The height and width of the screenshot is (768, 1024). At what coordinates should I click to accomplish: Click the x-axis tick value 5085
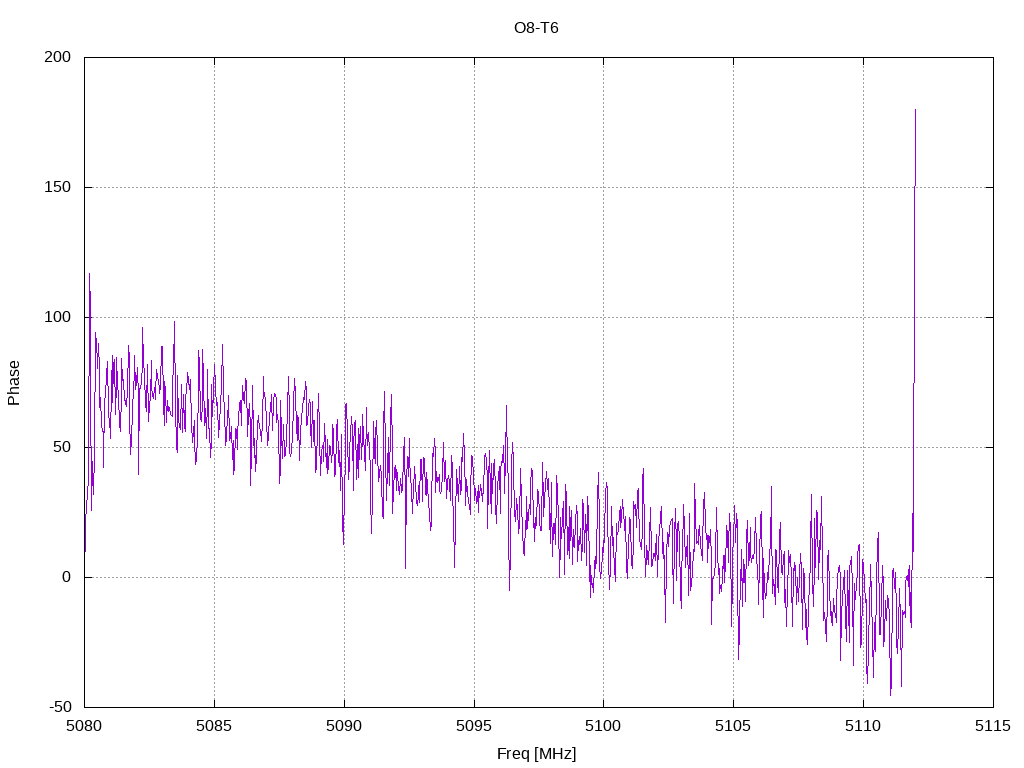pyautogui.click(x=214, y=726)
